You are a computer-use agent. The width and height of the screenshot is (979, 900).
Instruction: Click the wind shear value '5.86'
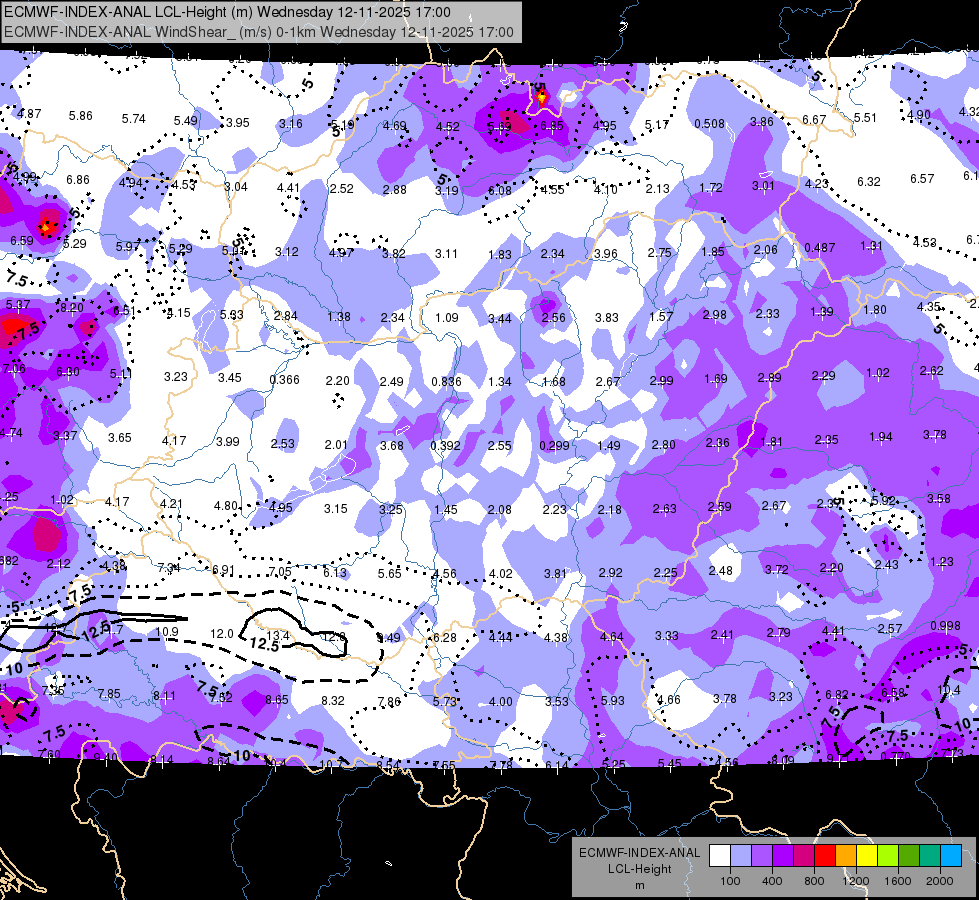pyautogui.click(x=81, y=116)
